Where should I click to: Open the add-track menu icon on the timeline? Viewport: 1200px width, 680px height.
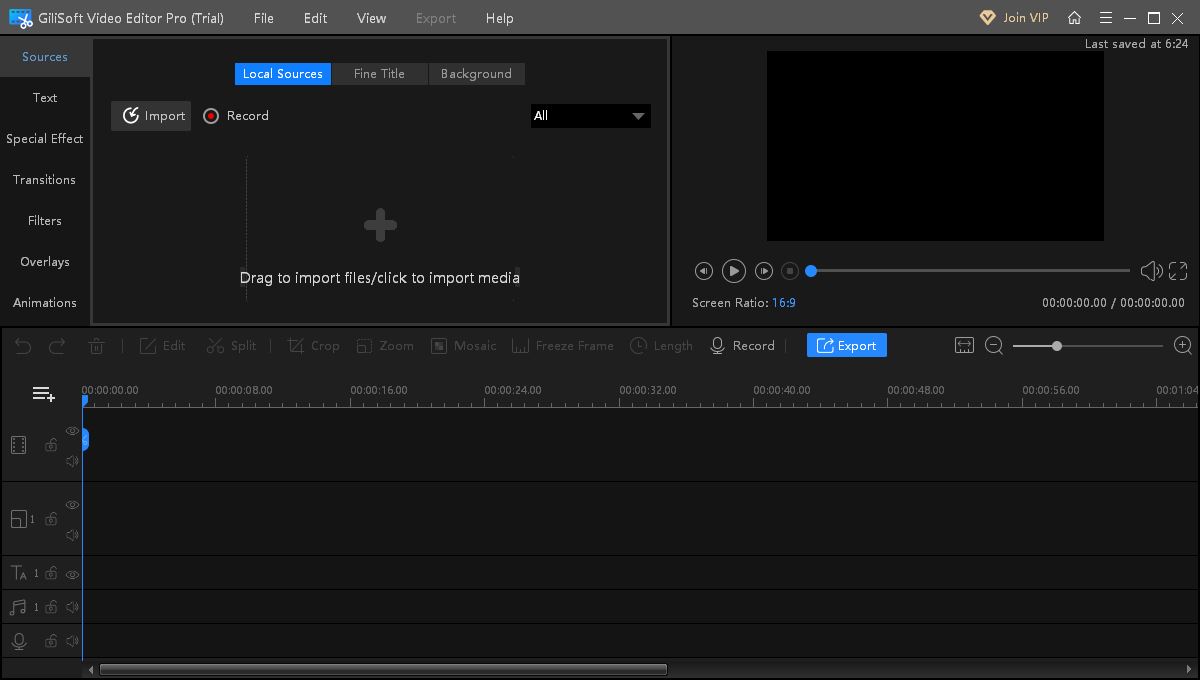(43, 393)
